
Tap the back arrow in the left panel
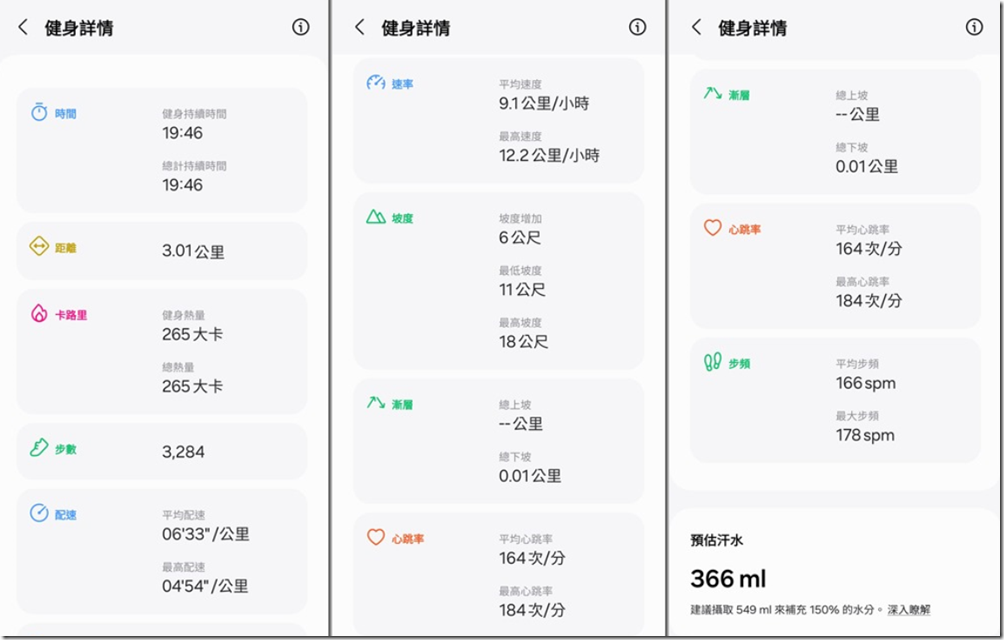click(23, 28)
